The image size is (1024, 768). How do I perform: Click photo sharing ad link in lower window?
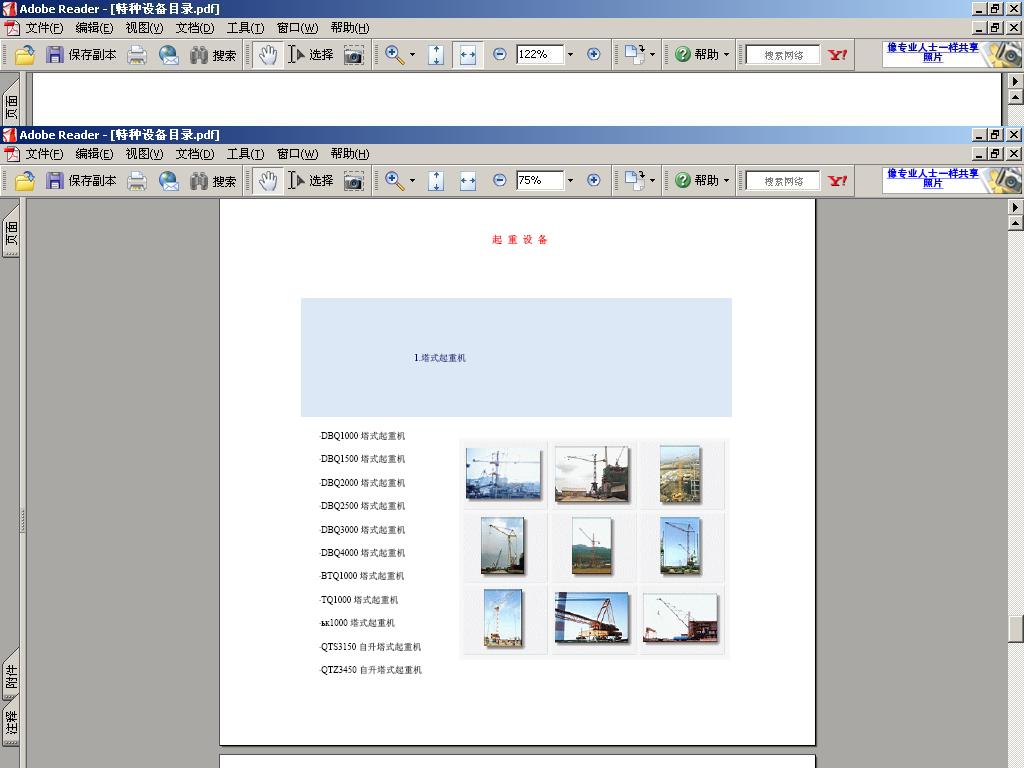click(933, 178)
